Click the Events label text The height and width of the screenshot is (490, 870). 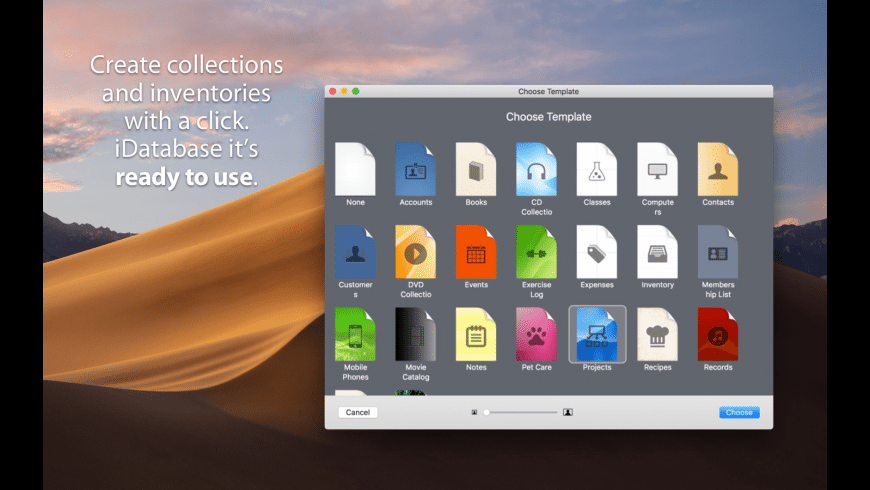(476, 285)
